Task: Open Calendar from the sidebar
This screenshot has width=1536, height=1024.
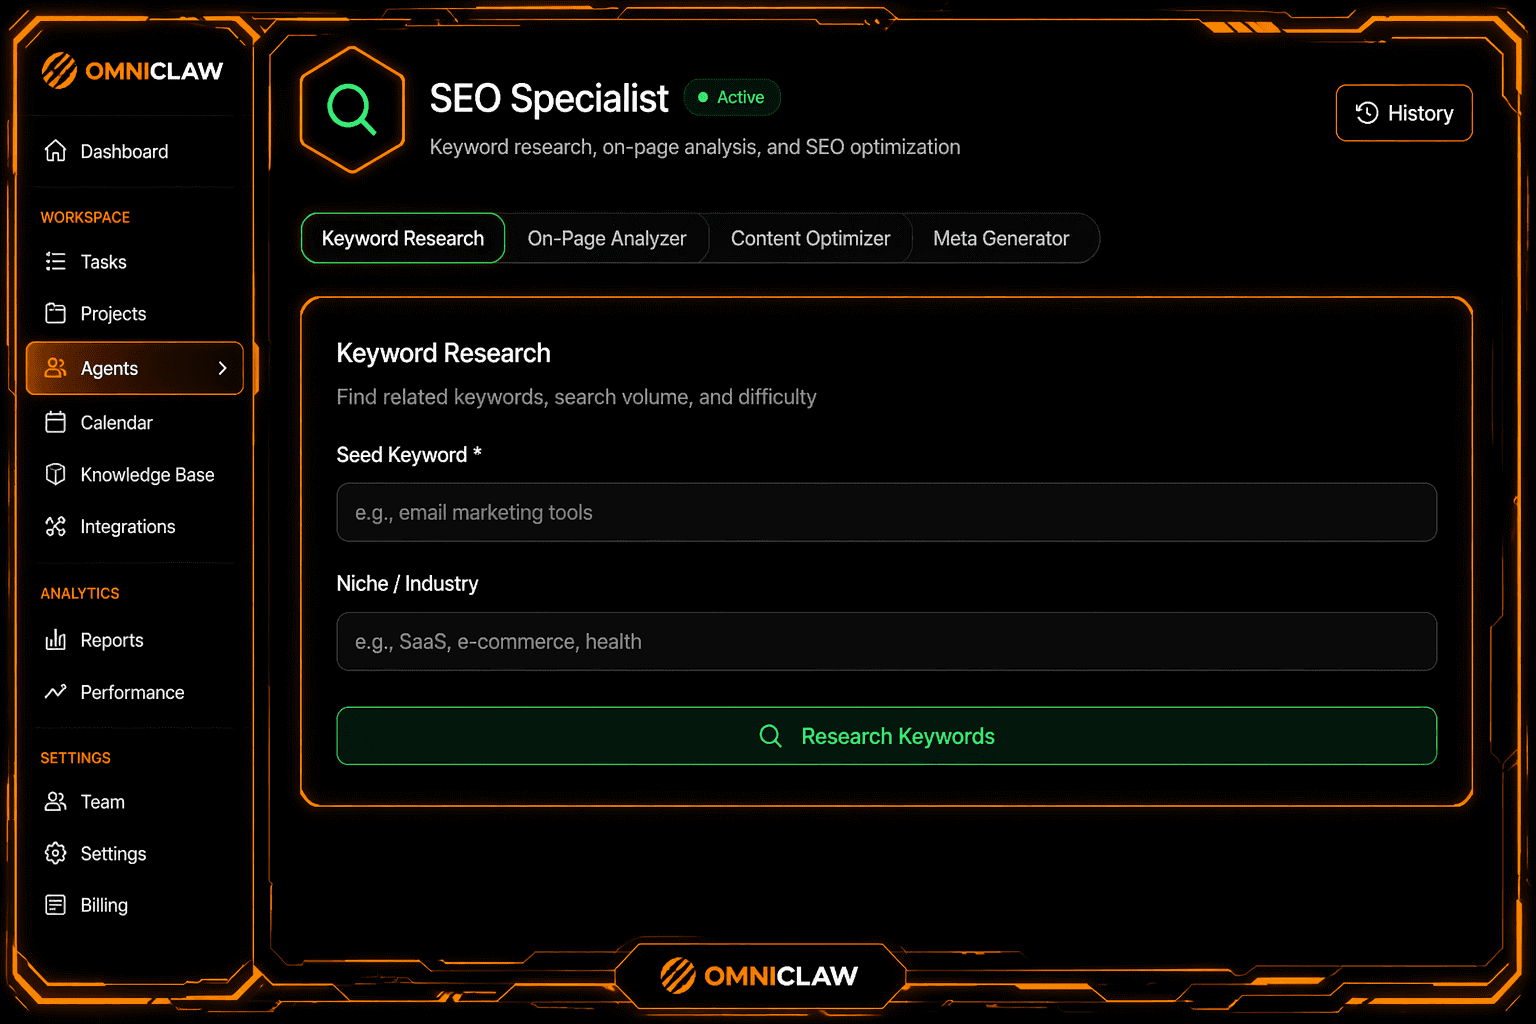Action: coord(134,422)
